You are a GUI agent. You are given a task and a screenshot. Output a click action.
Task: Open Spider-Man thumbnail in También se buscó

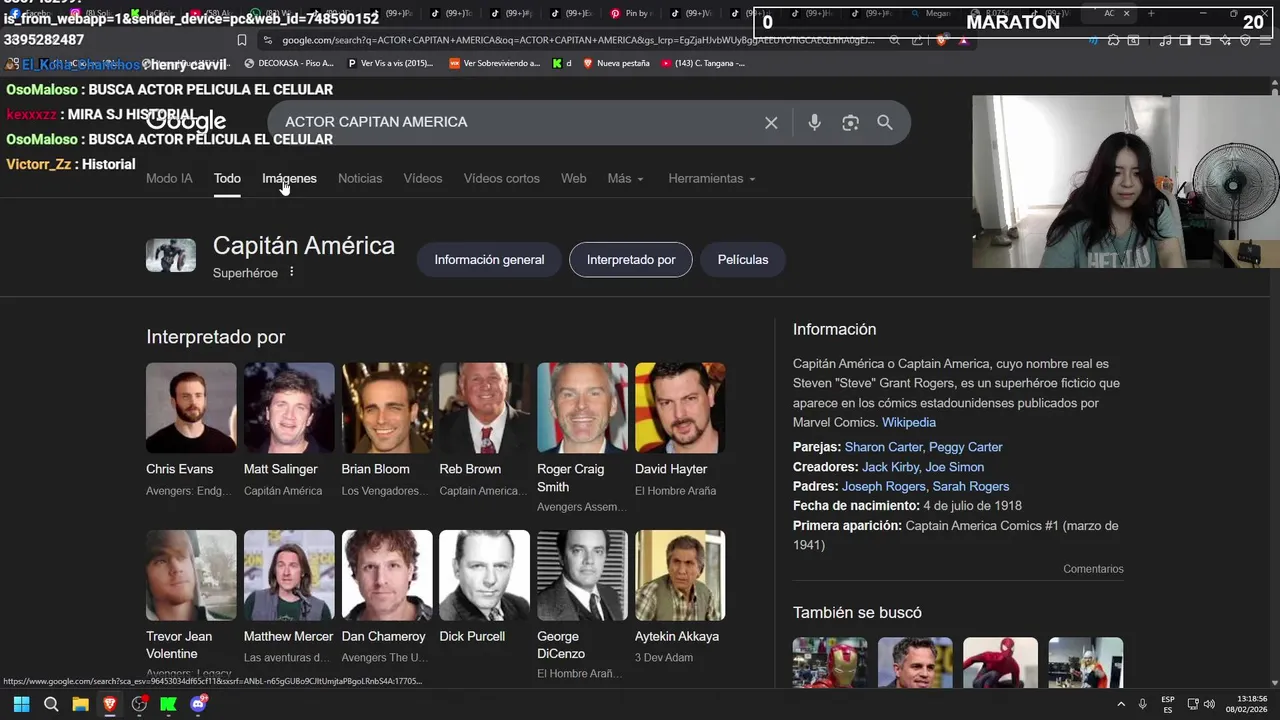pyautogui.click(x=1000, y=662)
